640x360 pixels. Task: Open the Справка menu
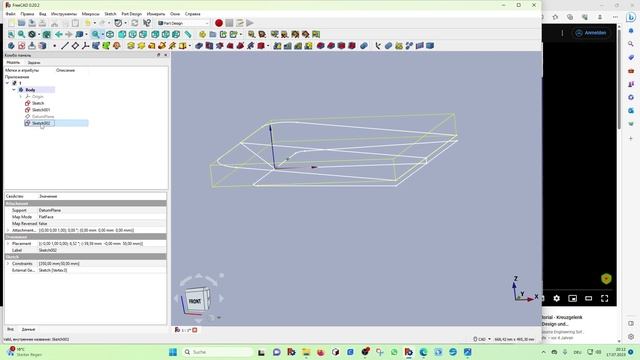tap(193, 14)
